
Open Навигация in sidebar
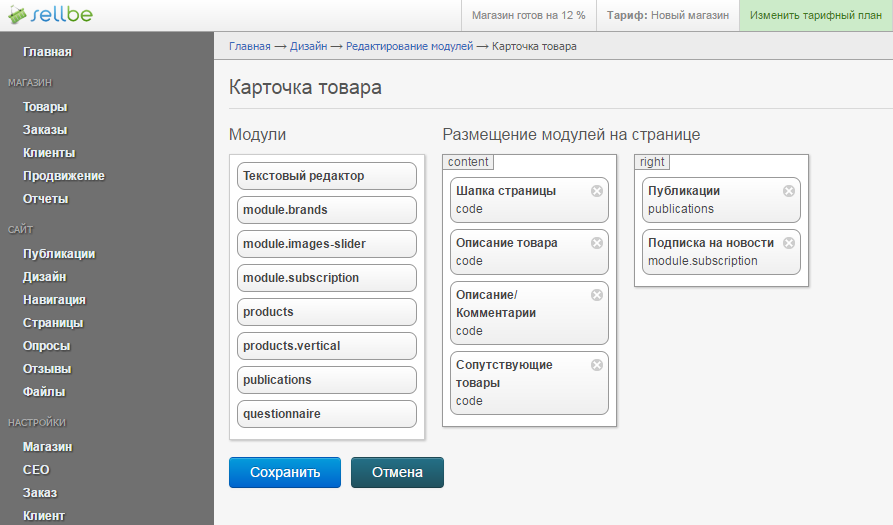[54, 300]
